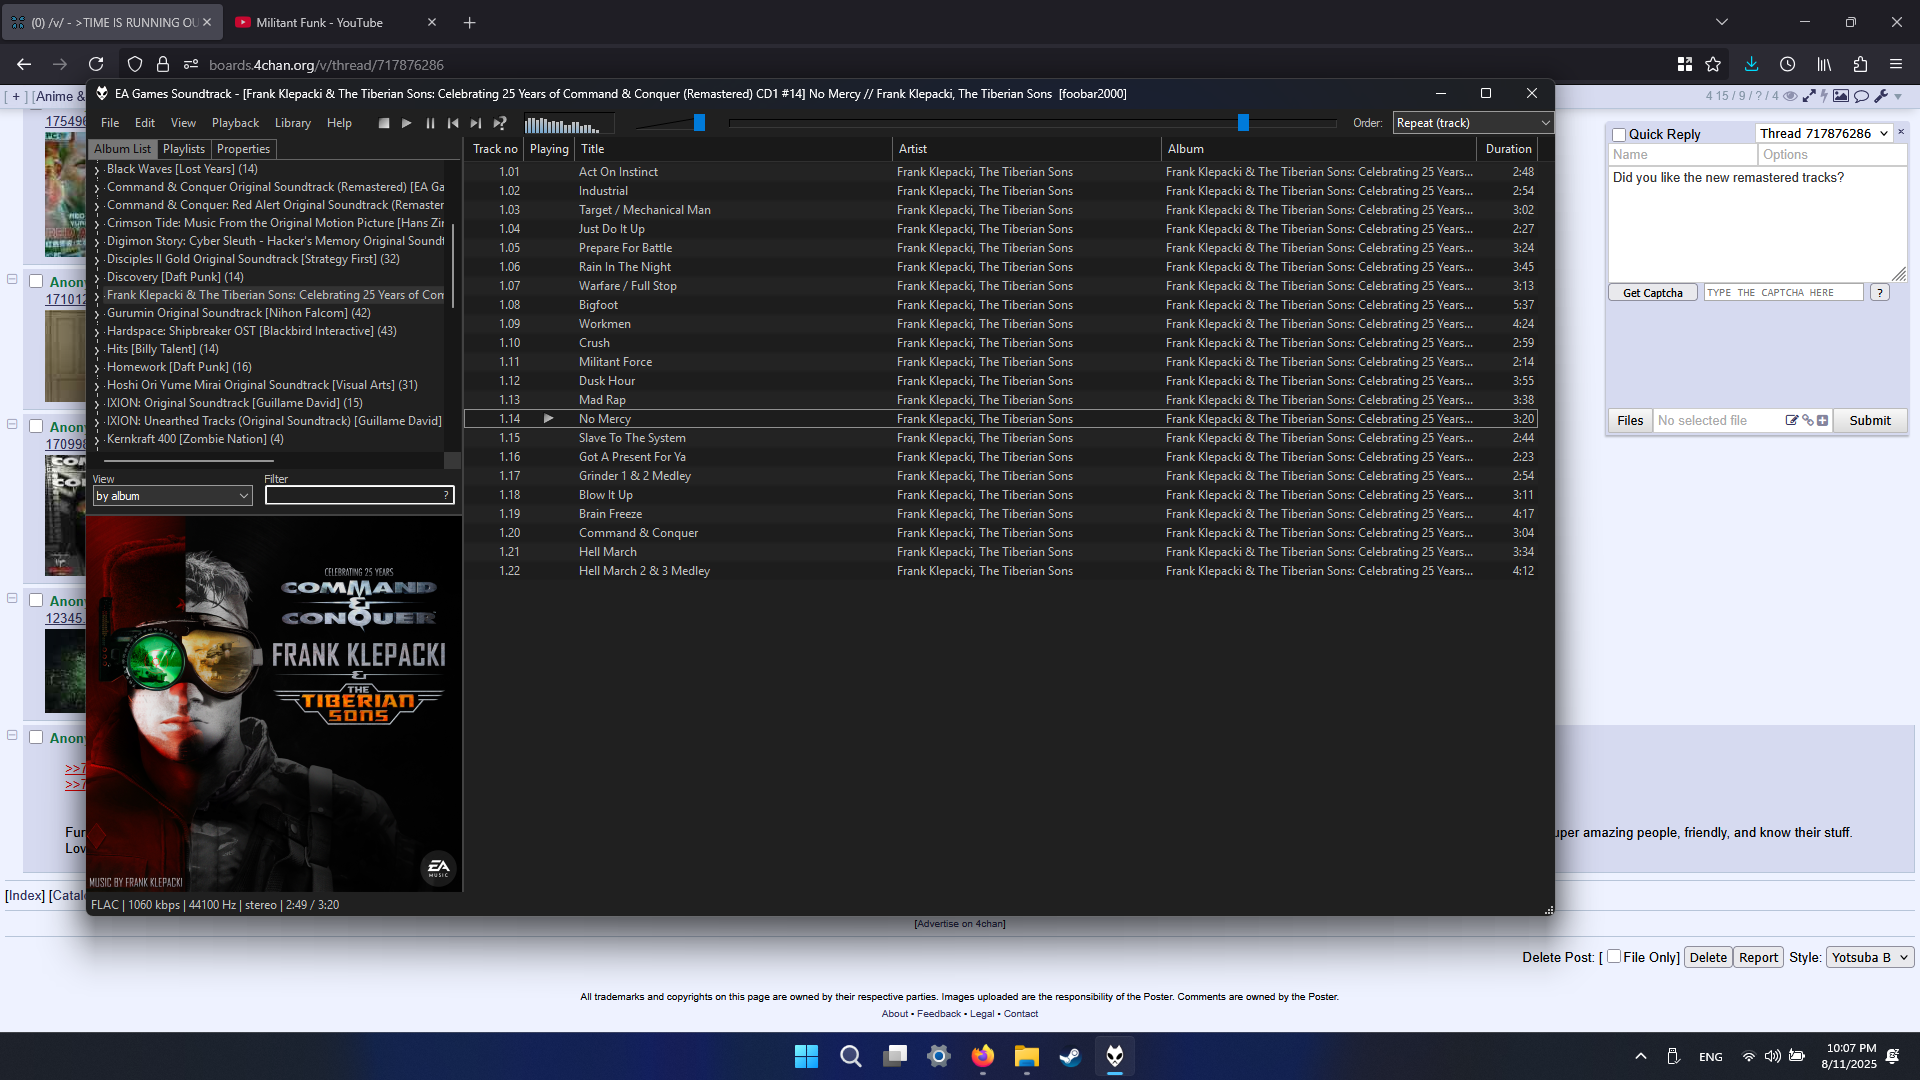Switch to the Playlists tab

pos(184,149)
